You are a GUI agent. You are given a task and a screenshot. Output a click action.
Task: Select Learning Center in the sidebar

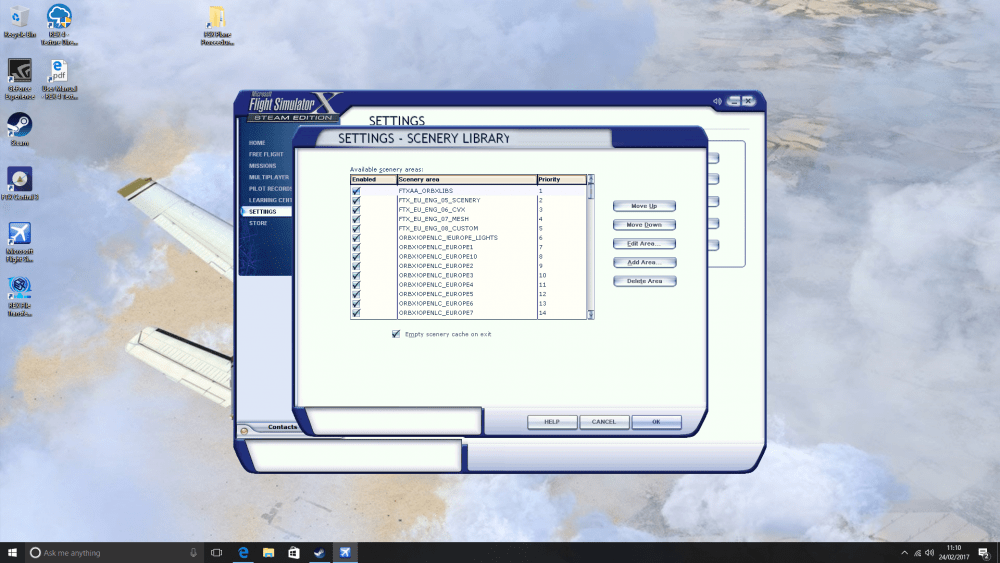(270, 200)
